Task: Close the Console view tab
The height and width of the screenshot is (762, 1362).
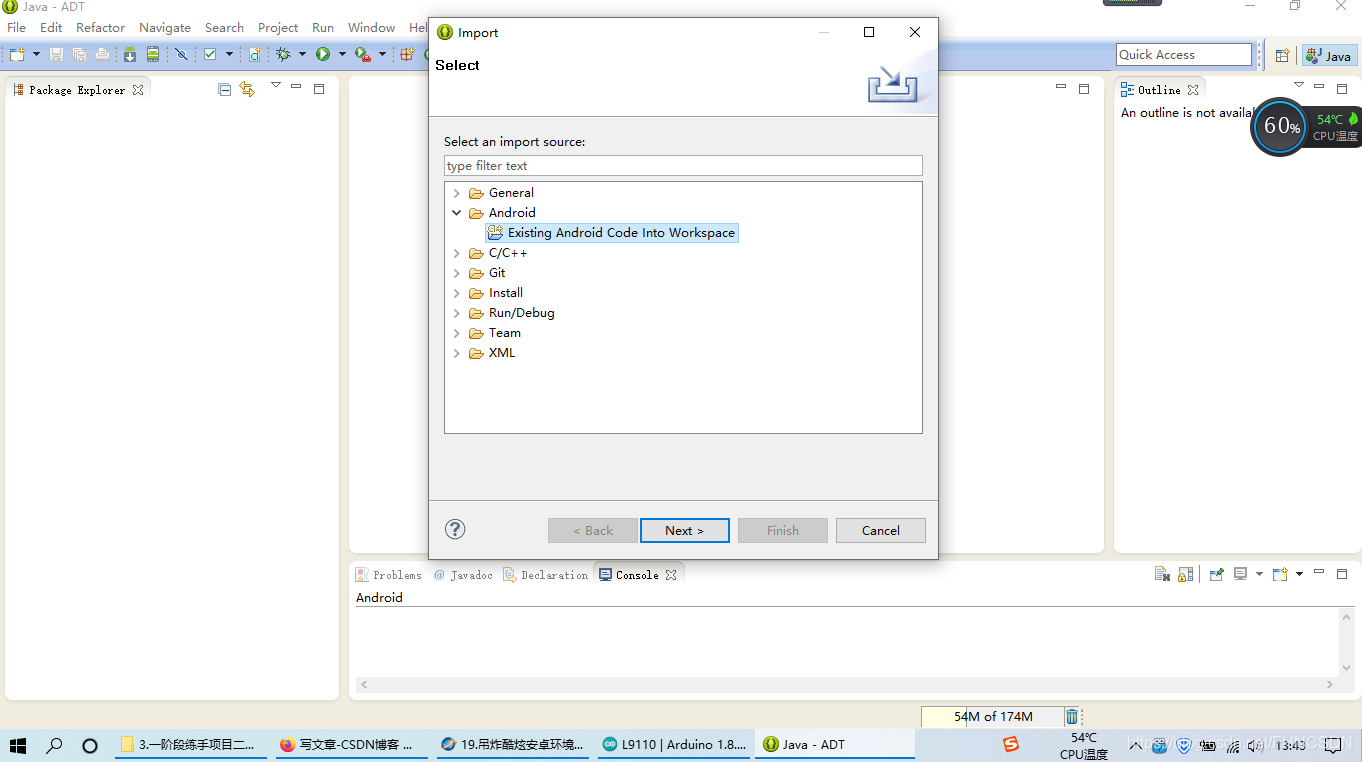Action: 671,575
